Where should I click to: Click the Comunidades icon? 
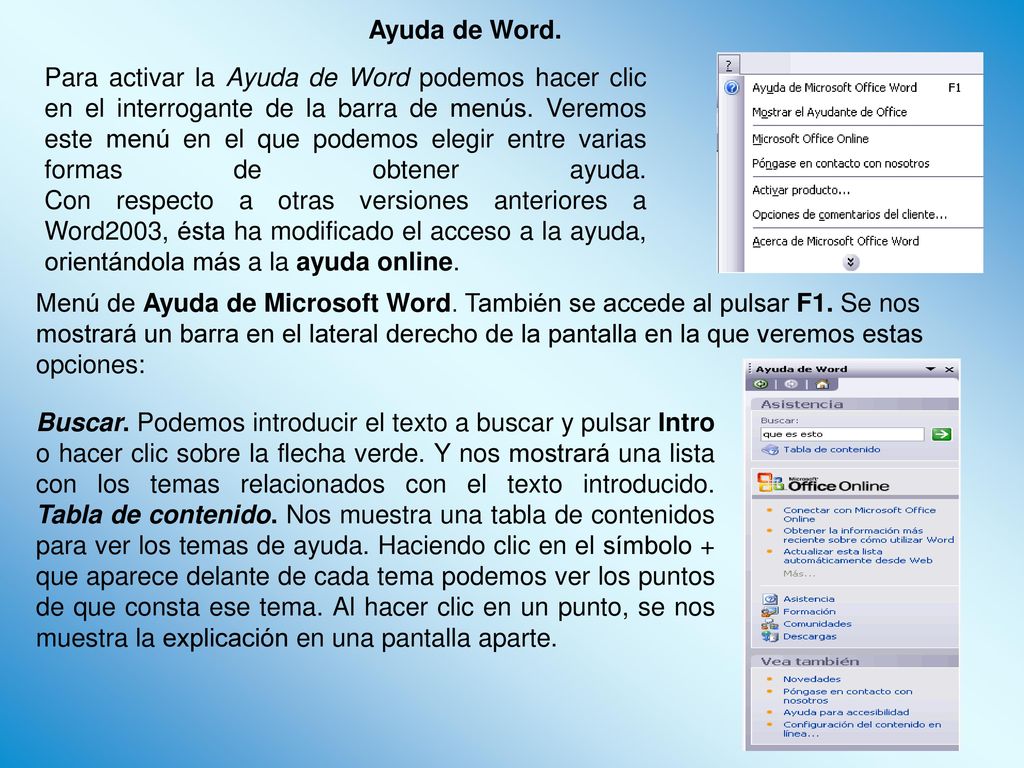(x=770, y=624)
